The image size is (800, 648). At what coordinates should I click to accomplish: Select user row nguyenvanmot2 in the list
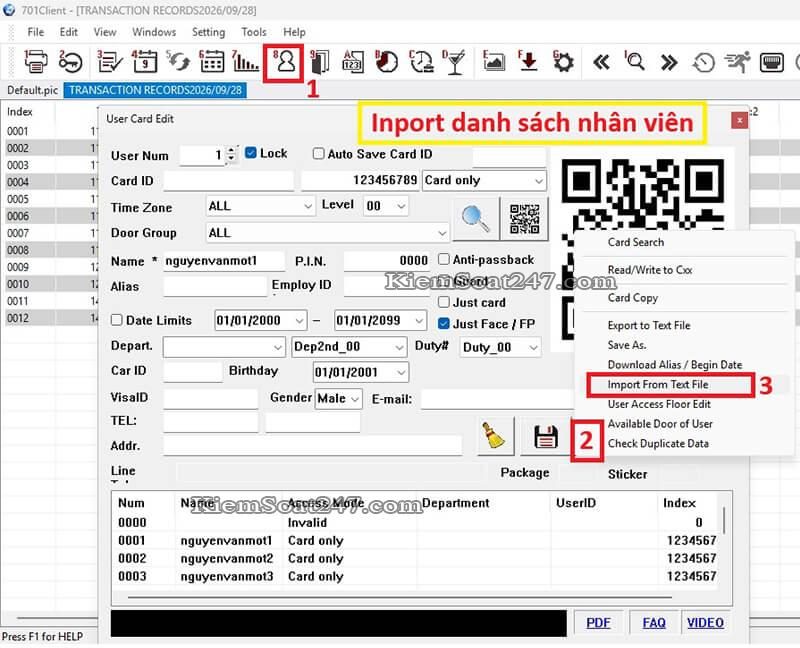[x=416, y=558]
